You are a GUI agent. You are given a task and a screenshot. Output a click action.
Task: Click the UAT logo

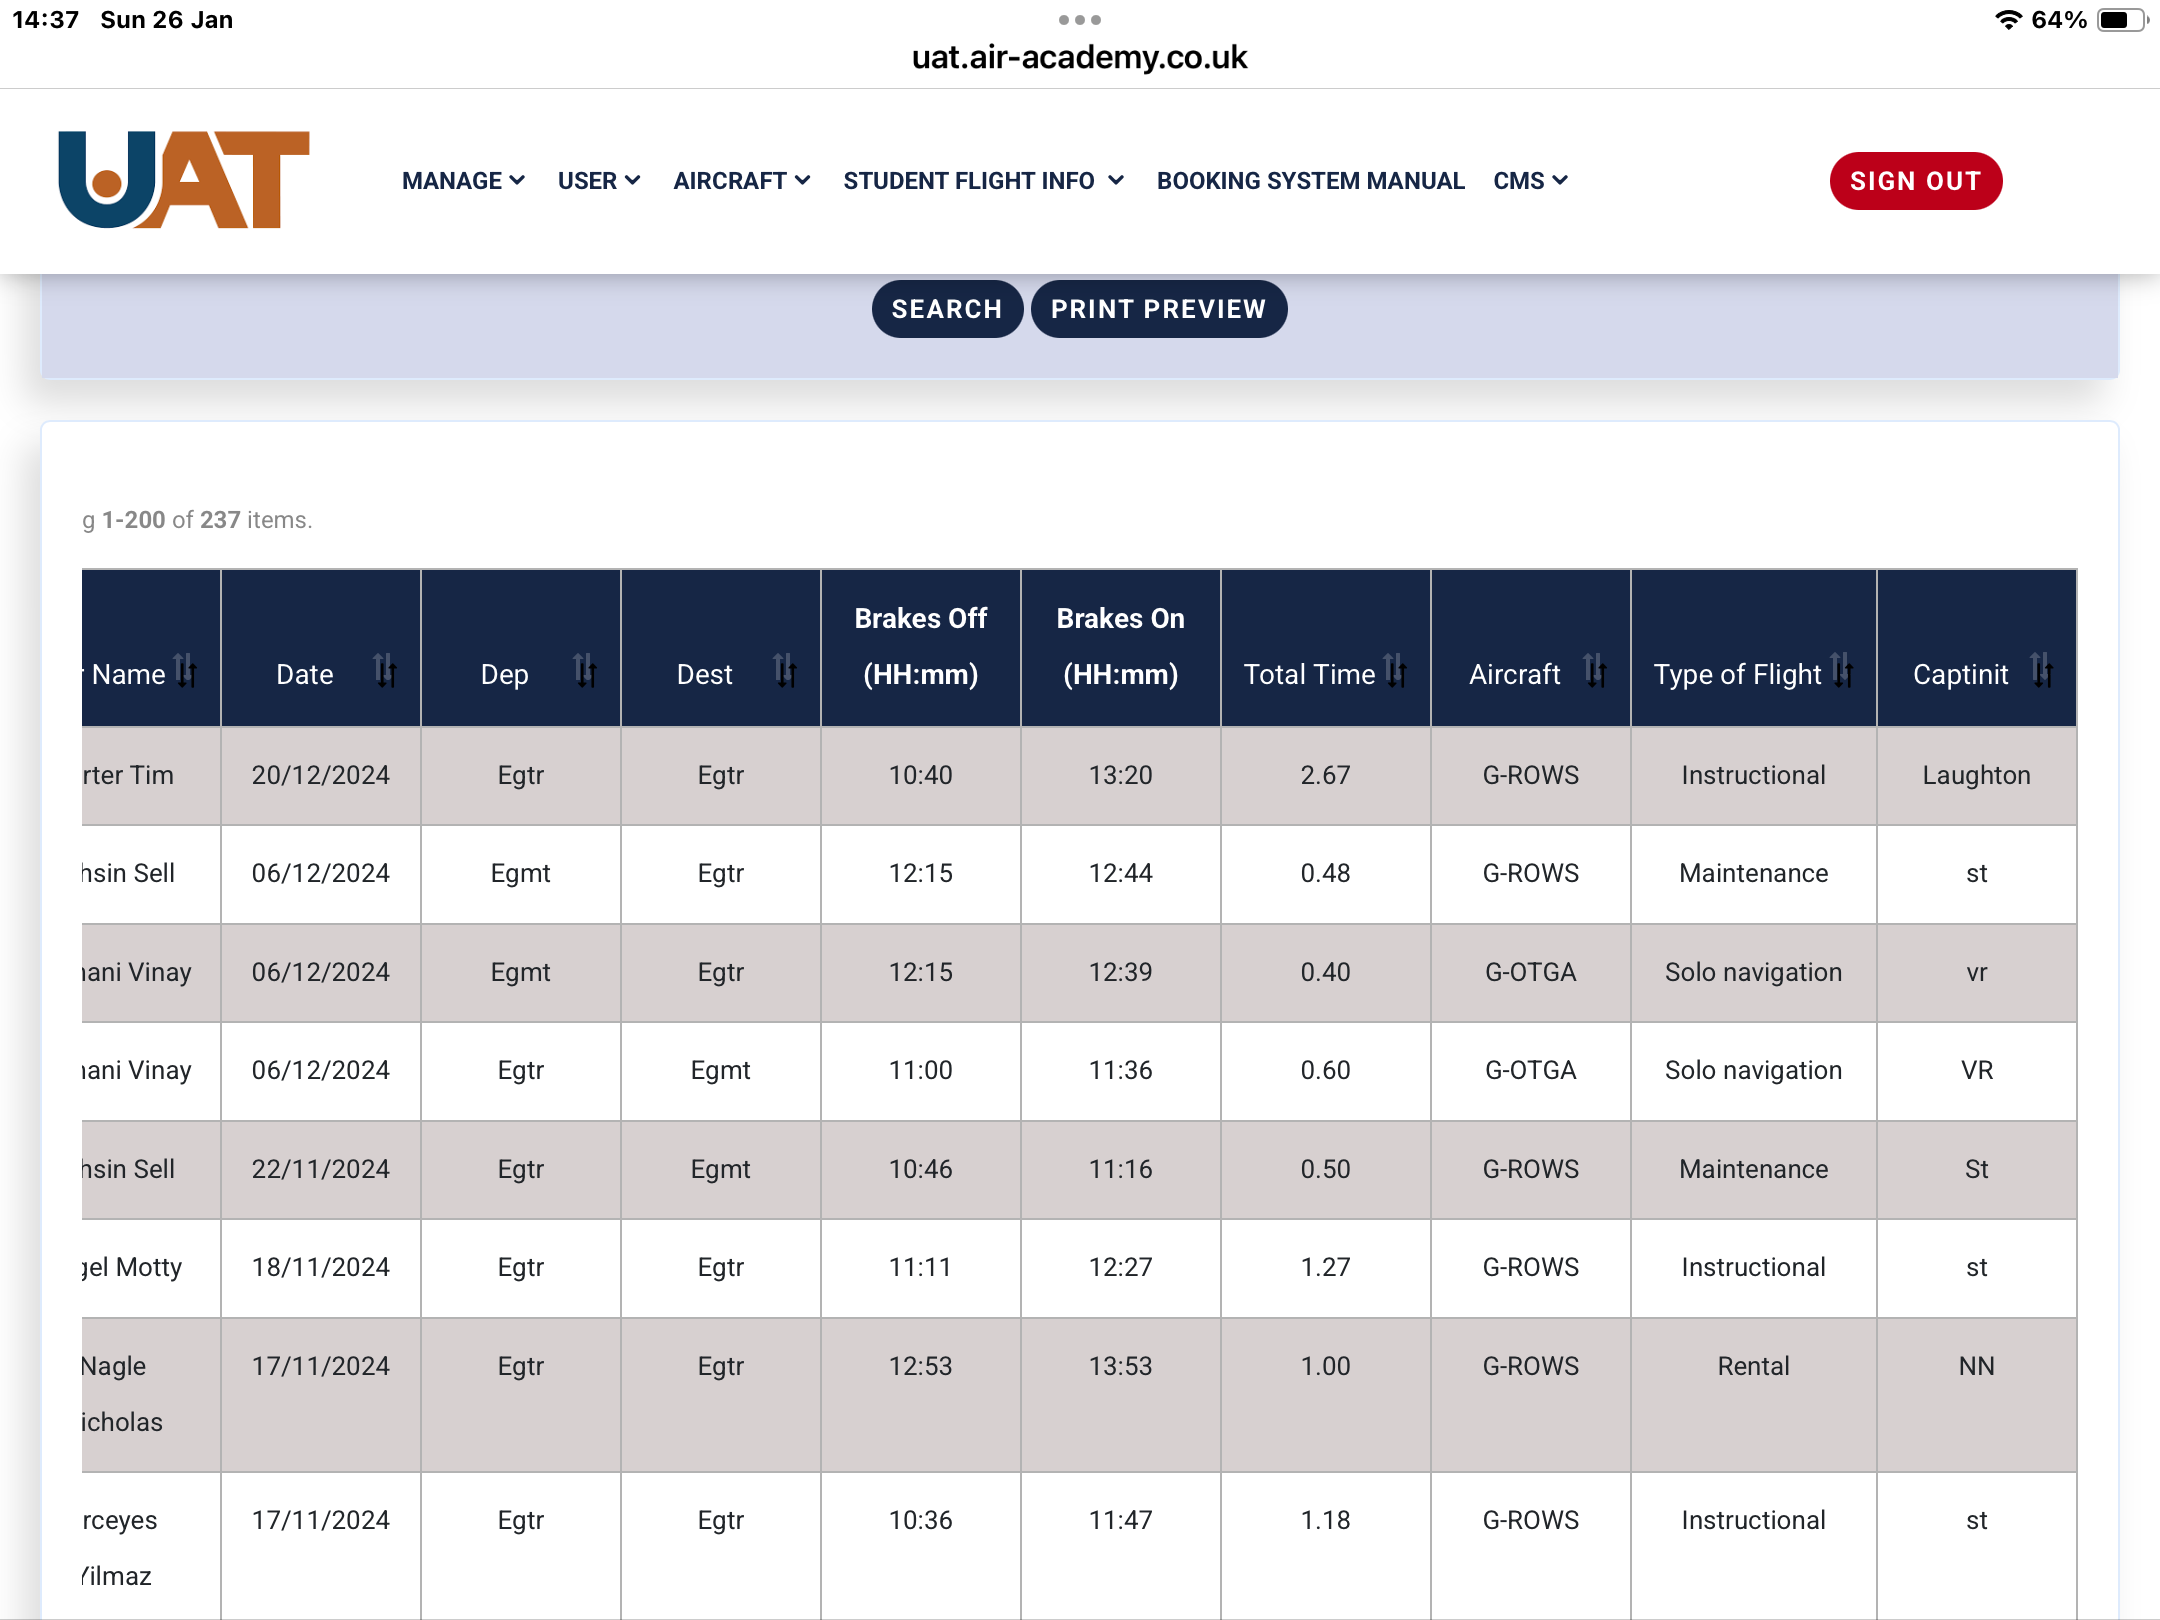point(184,180)
